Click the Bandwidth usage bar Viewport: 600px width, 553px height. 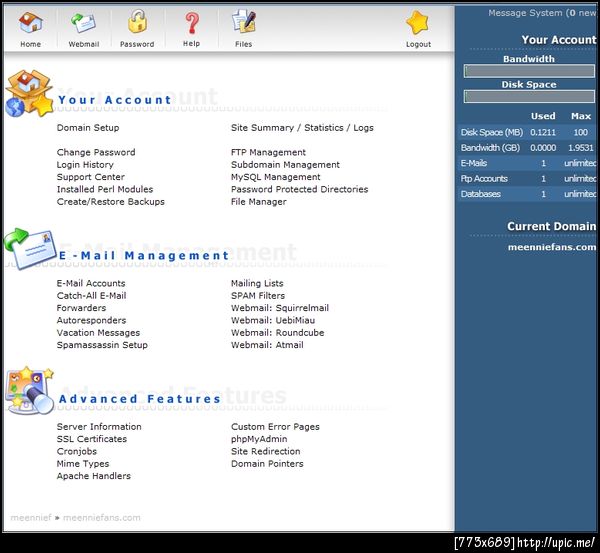(529, 71)
